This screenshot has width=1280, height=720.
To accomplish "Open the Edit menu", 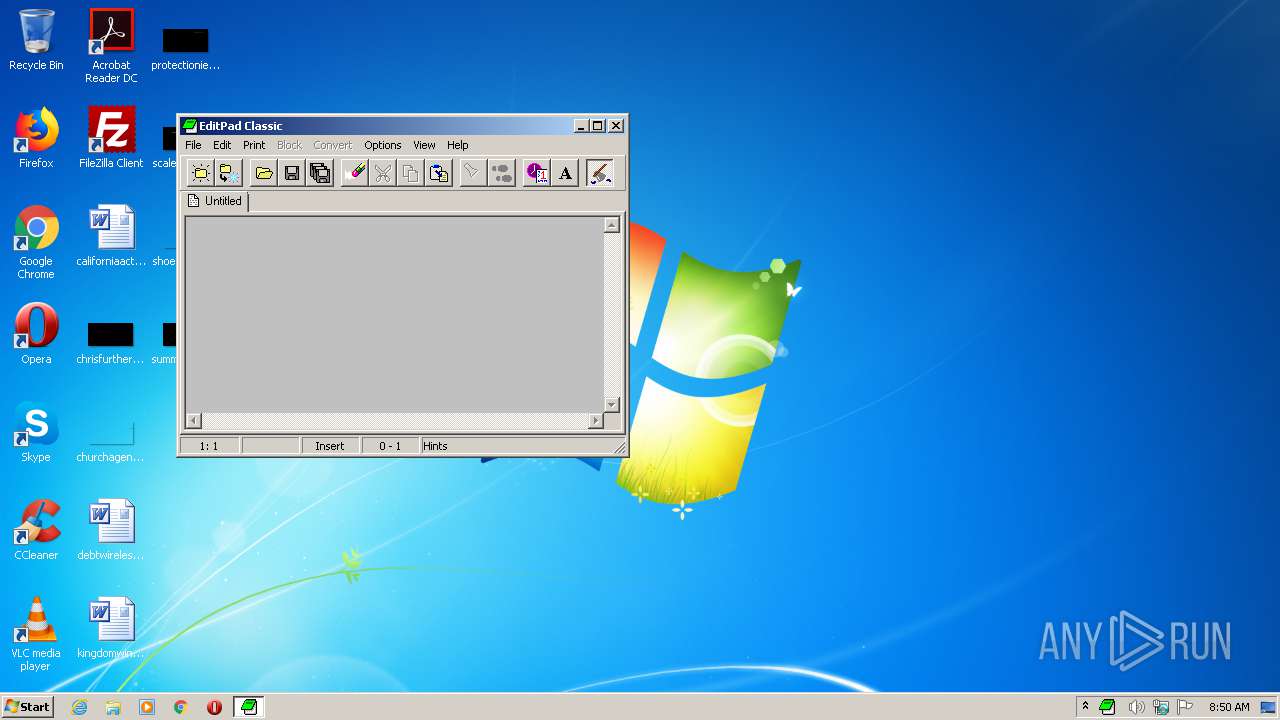I will click(x=222, y=145).
